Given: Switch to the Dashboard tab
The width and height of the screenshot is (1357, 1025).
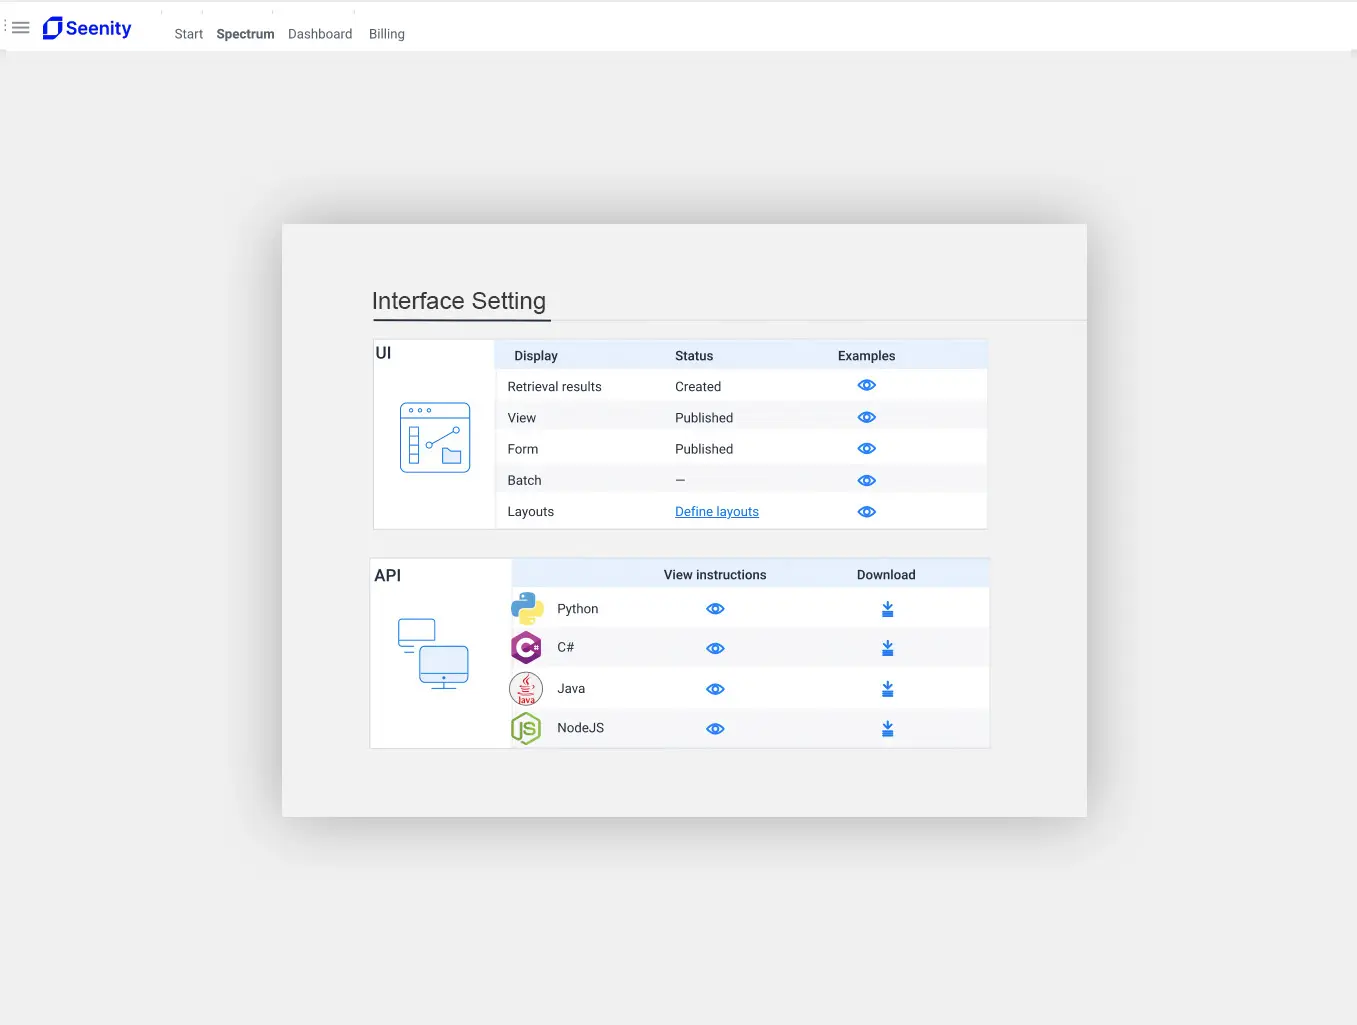Looking at the screenshot, I should click(320, 34).
